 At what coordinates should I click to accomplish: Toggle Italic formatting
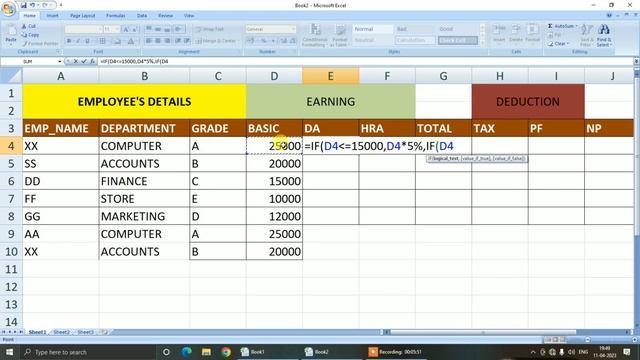(78, 41)
